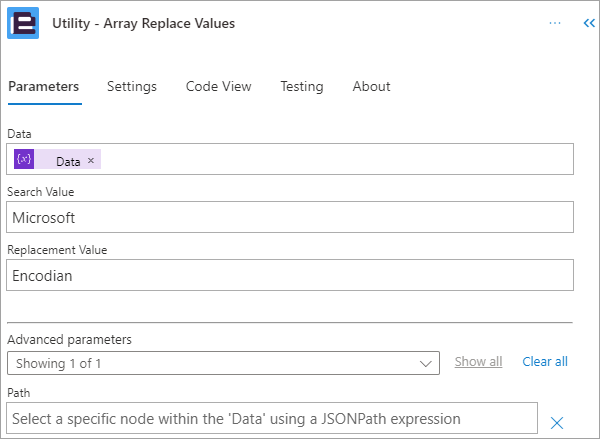This screenshot has height=439, width=600.
Task: Open the ellipsis more options menu
Action: [554, 23]
